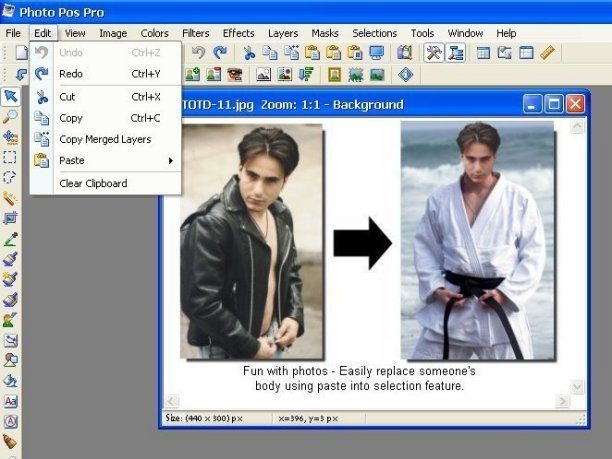Click the red eye removal icon
This screenshot has height=459, width=612.
click(x=235, y=74)
